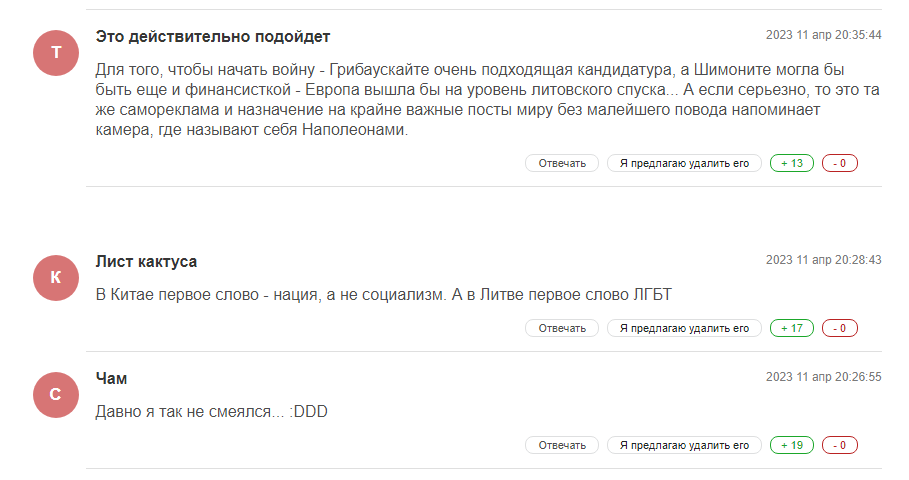Image resolution: width=909 pixels, height=480 pixels.
Task: Click "Я предлагаю удалить его" under Чам's comment
Action: [x=684, y=445]
